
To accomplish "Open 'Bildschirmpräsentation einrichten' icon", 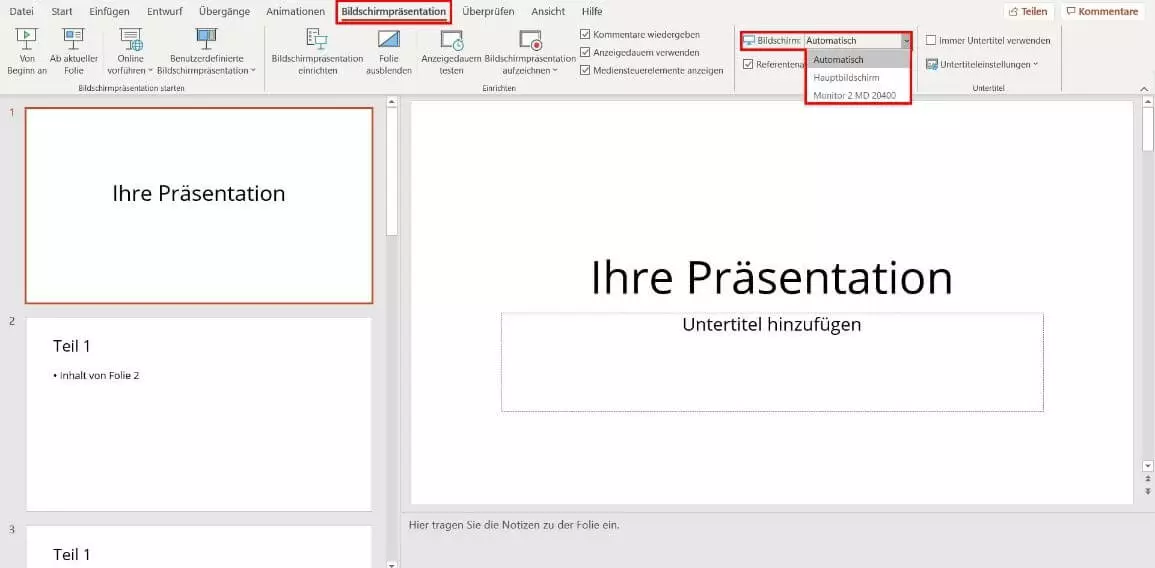I will pos(317,39).
